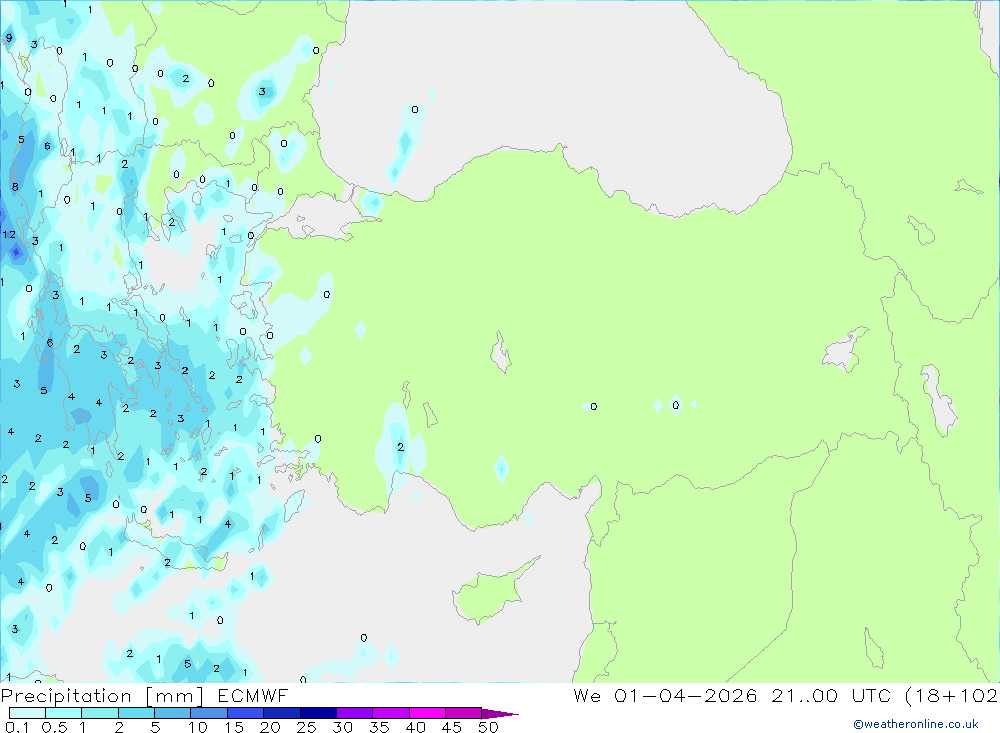Click the 10 to 15 mm legend swatch
1000x733 pixels.
click(209, 713)
